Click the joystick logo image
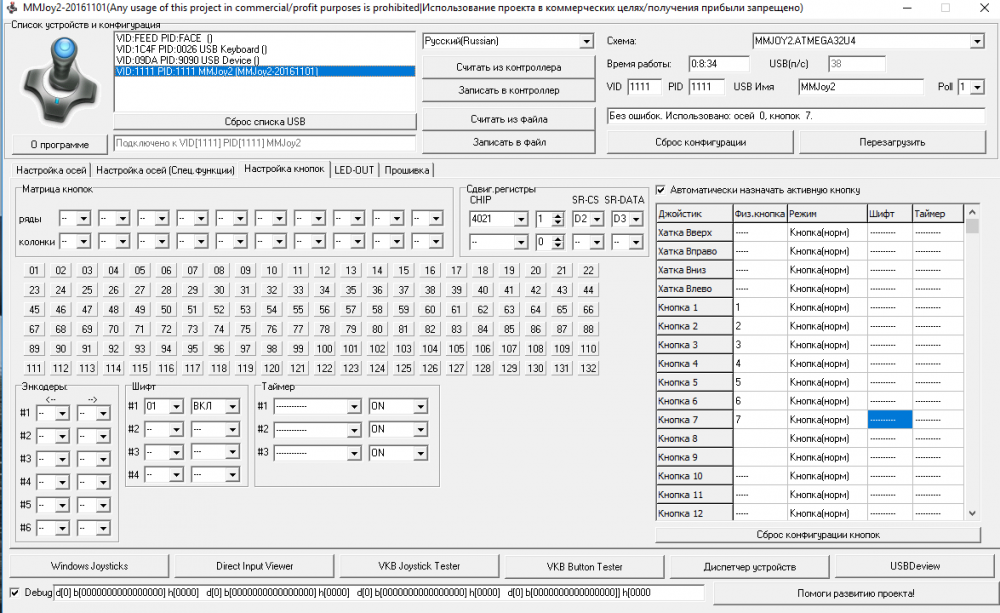The image size is (1000, 613). [57, 78]
